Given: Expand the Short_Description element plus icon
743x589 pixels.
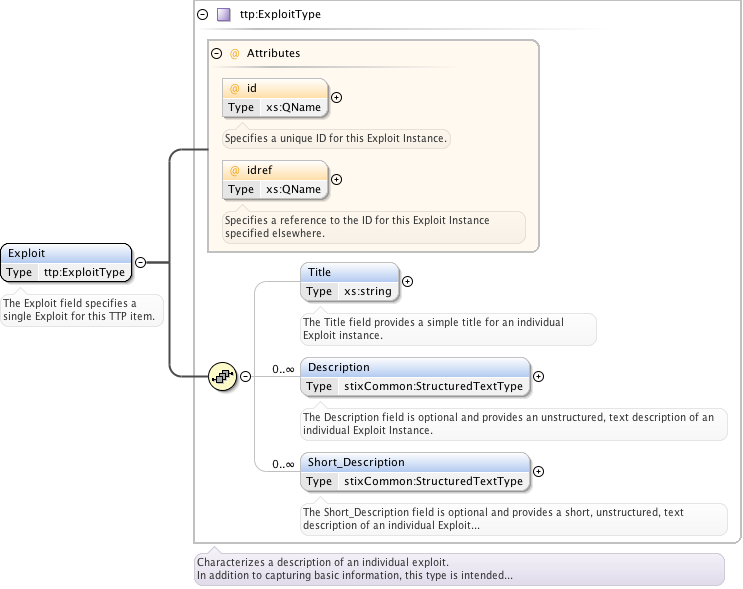Looking at the screenshot, I should (539, 472).
